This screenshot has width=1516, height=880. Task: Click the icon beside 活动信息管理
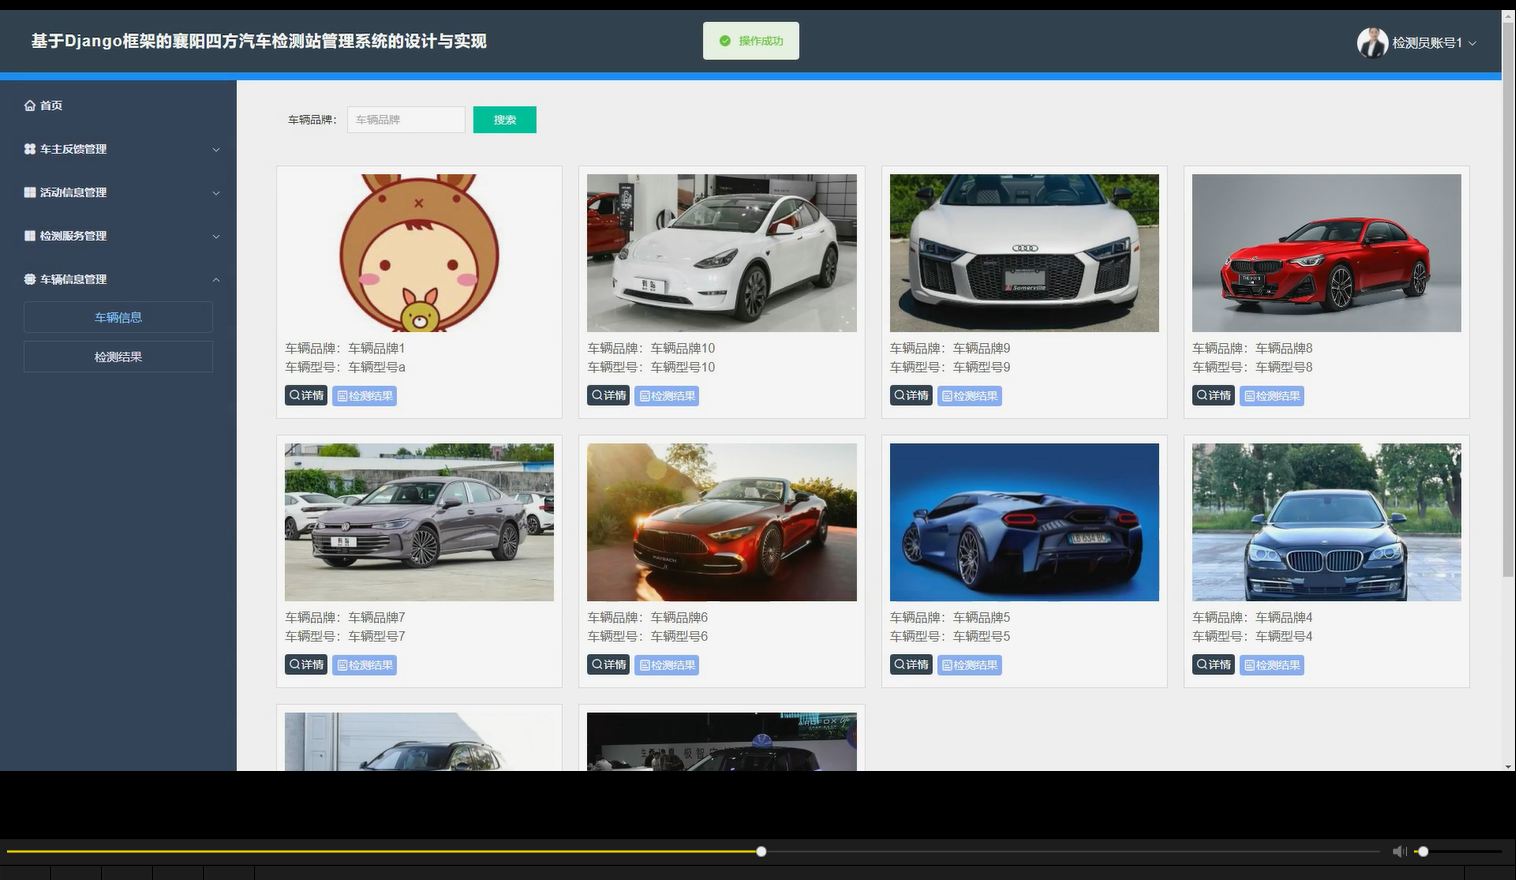coord(30,192)
